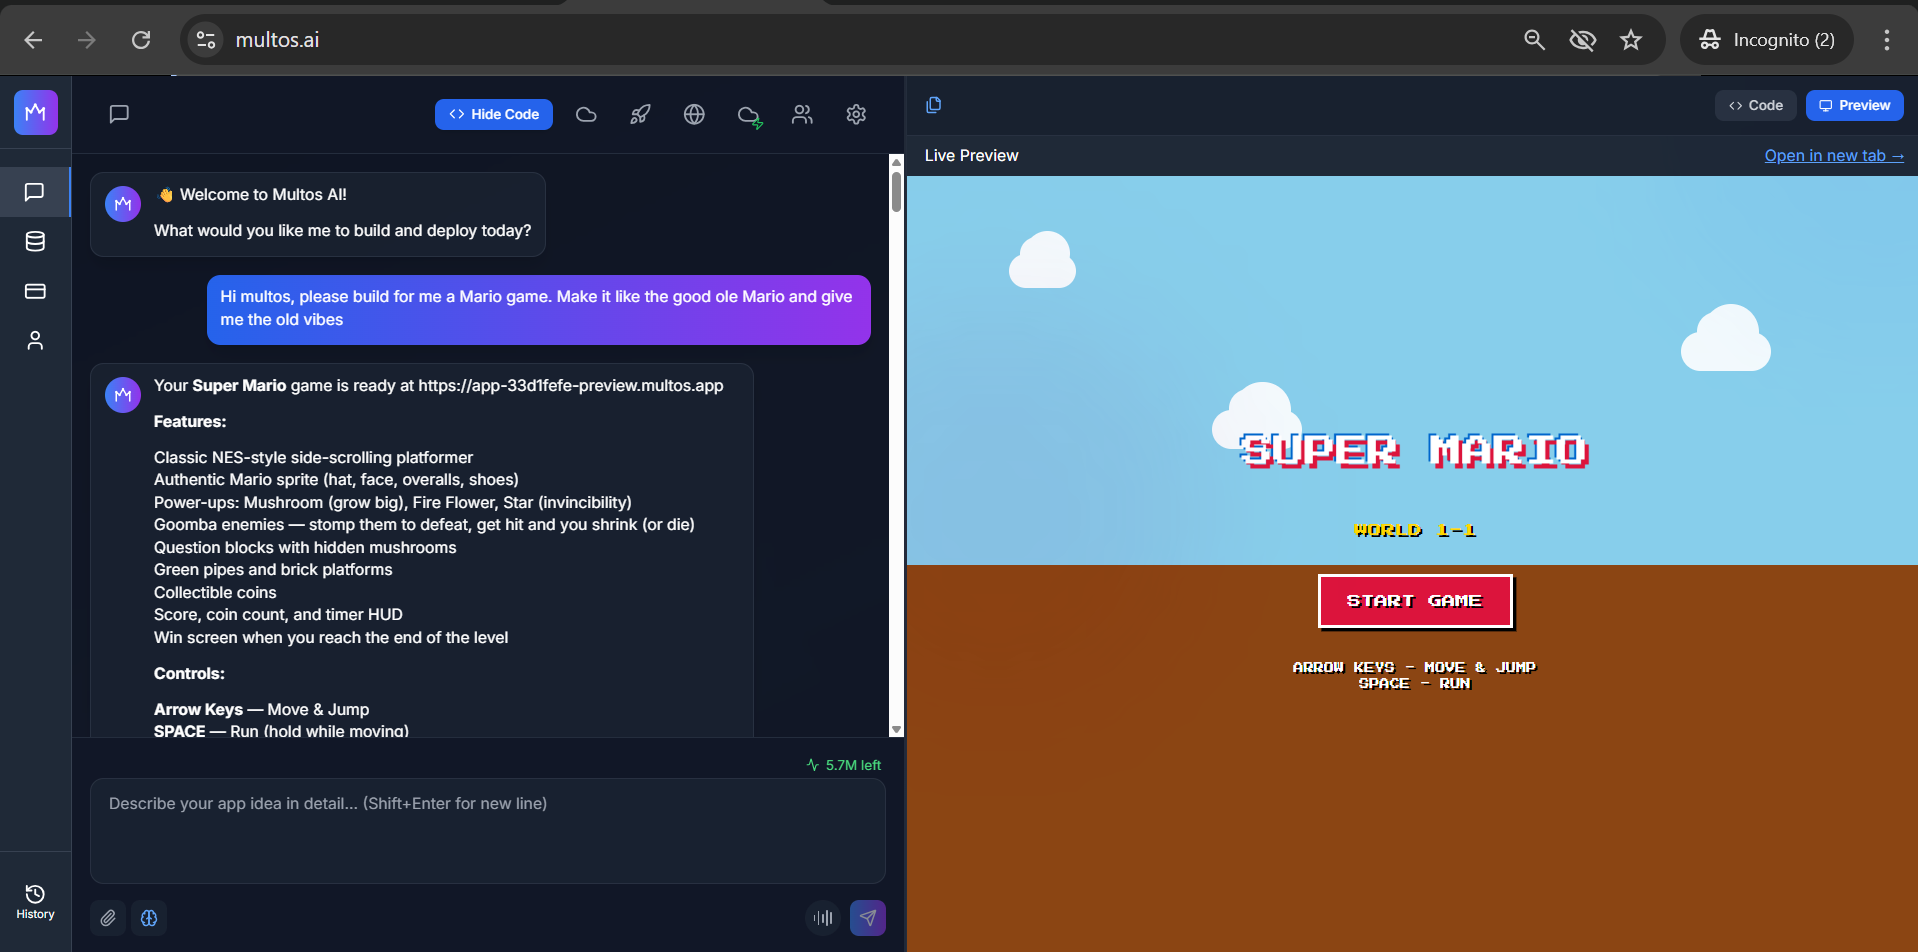This screenshot has height=952, width=1918.
Task: Open the live preview in a new tab
Action: click(1834, 155)
